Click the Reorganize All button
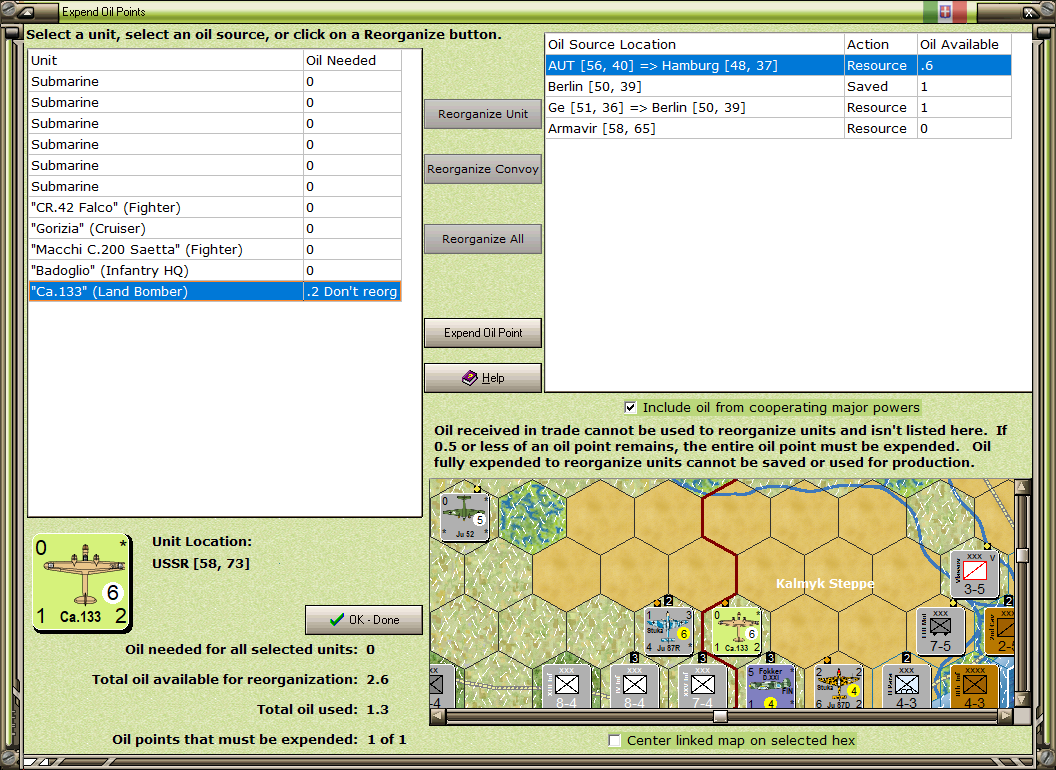Screen dimensions: 1056x770 tap(483, 239)
